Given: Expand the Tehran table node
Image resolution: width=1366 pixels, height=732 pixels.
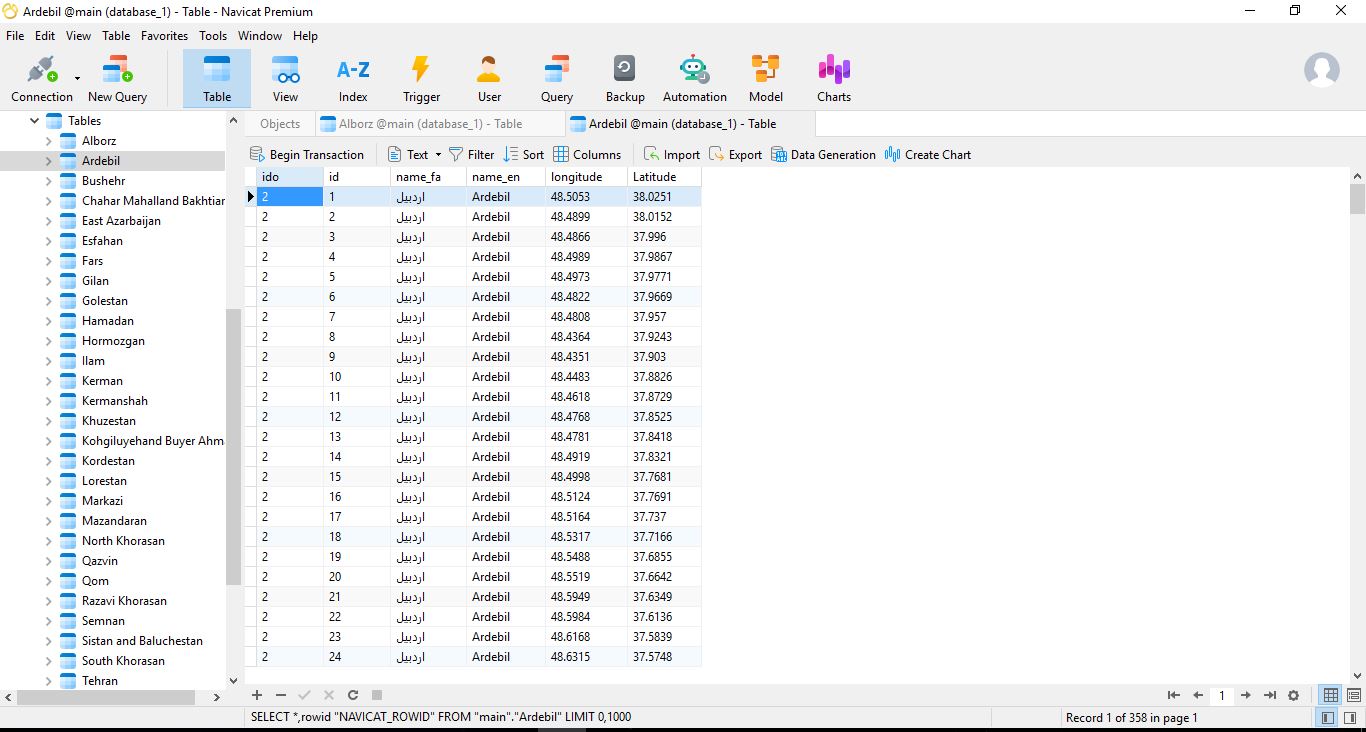Looking at the screenshot, I should 48,681.
